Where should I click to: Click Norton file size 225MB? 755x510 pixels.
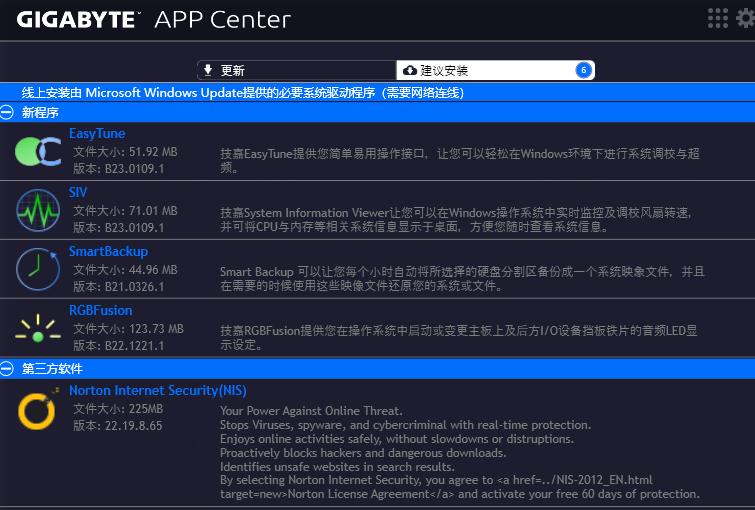click(118, 409)
